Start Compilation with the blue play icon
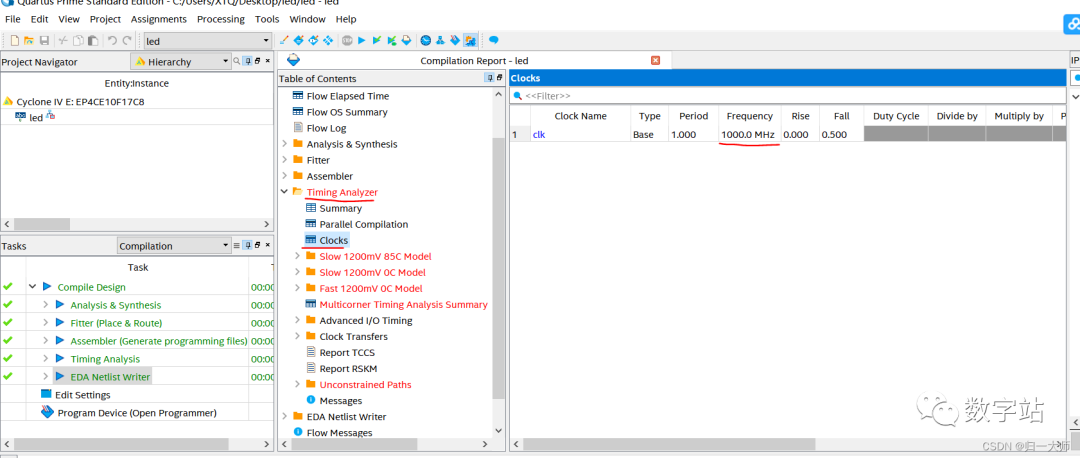Screen dimensions: 1080x458 click(x=362, y=41)
